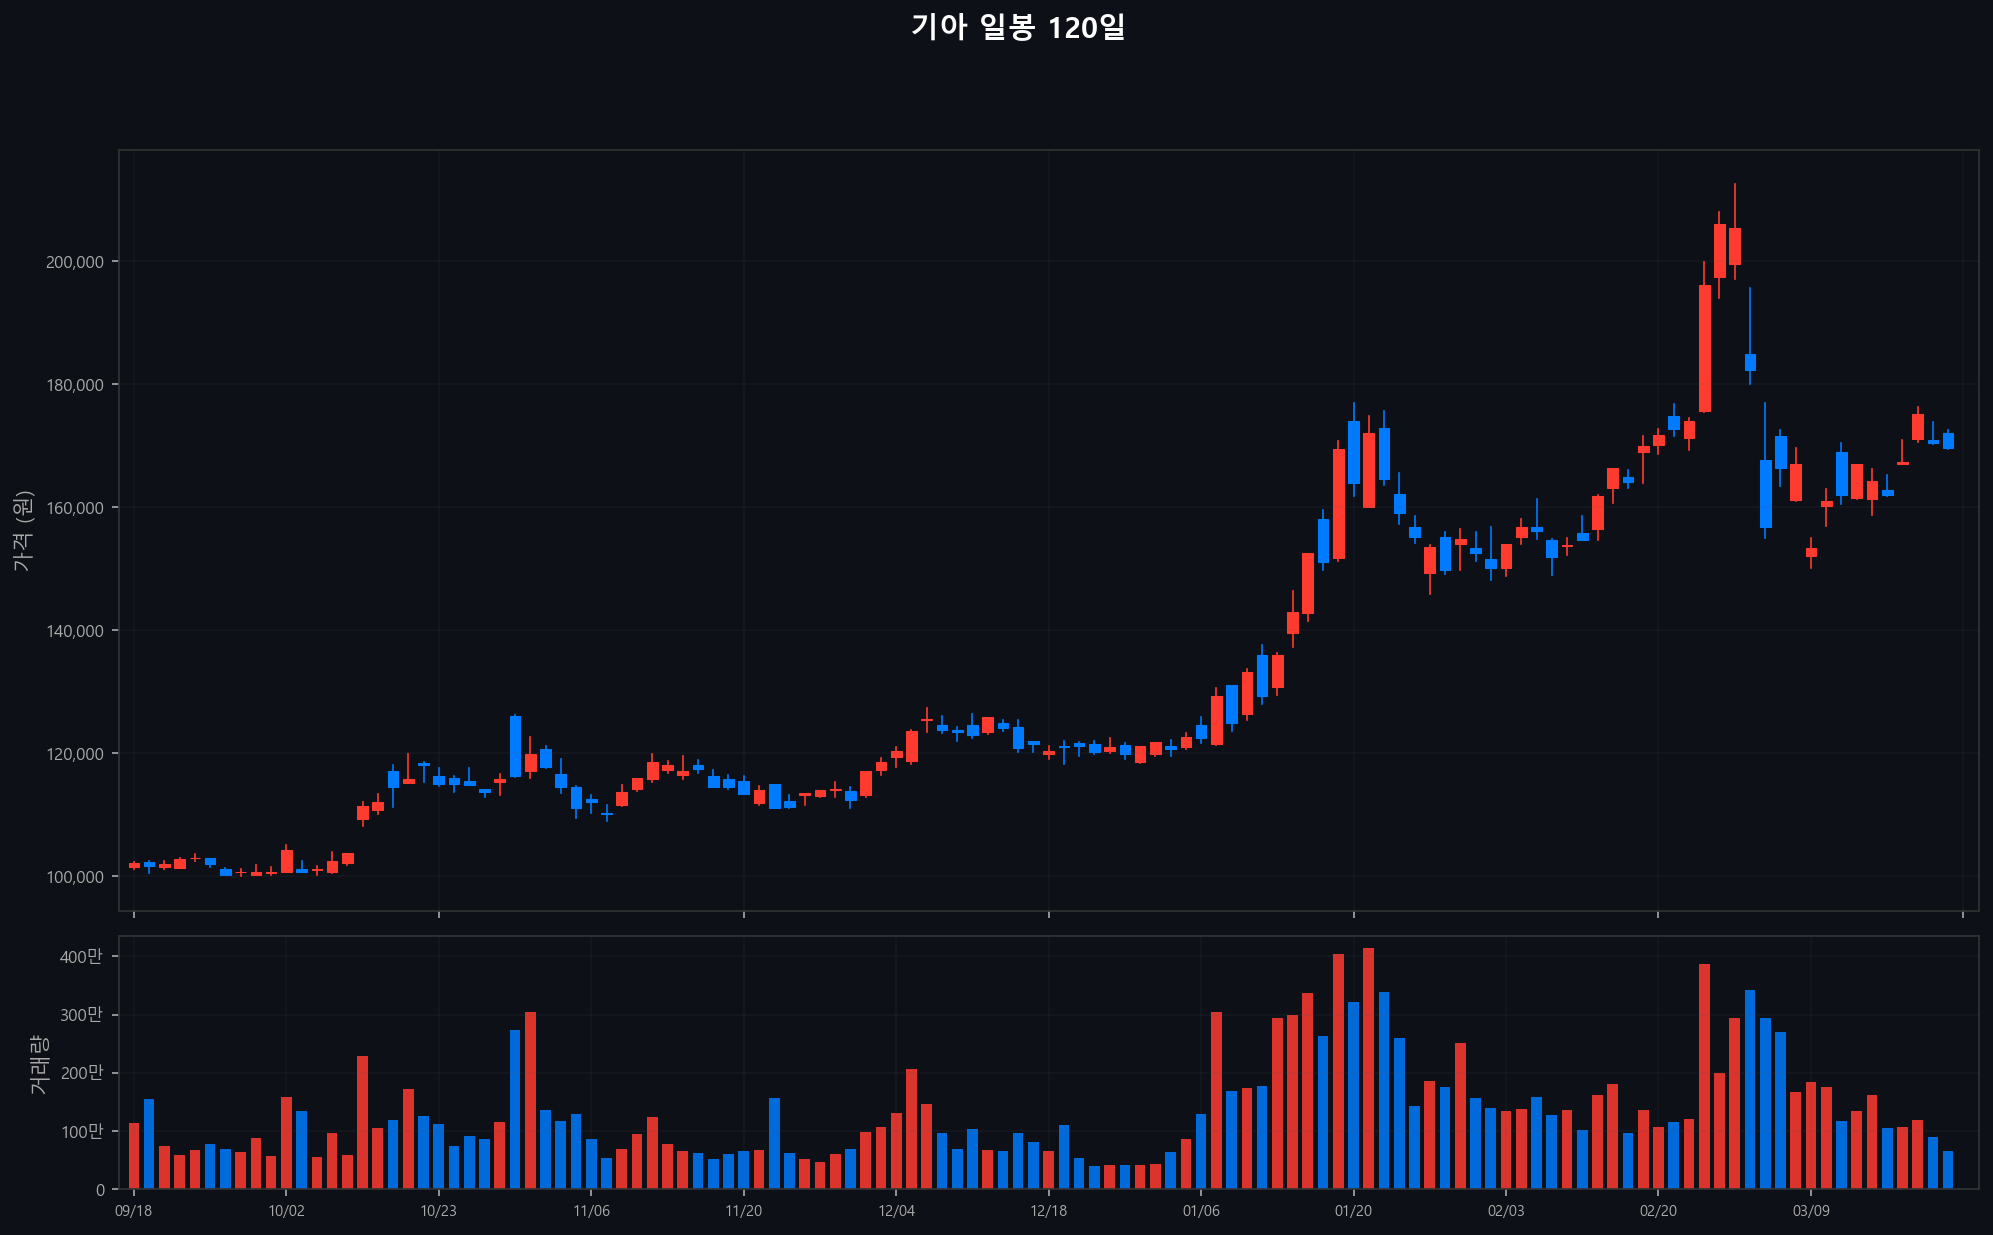Click the 11/06 date label
Screen dimensions: 1993x1235
coord(591,1211)
